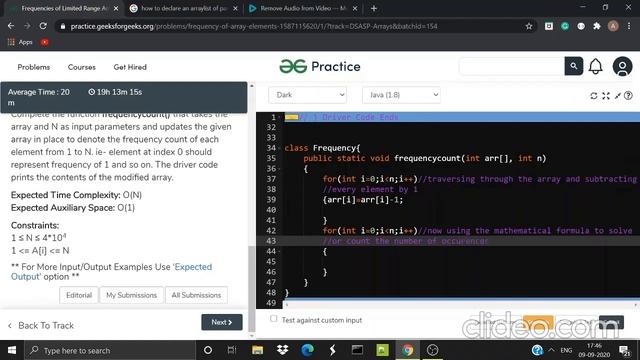Viewport: 640px width, 360px height.
Task: Reset code with the refresh editor icon
Action: click(x=593, y=96)
